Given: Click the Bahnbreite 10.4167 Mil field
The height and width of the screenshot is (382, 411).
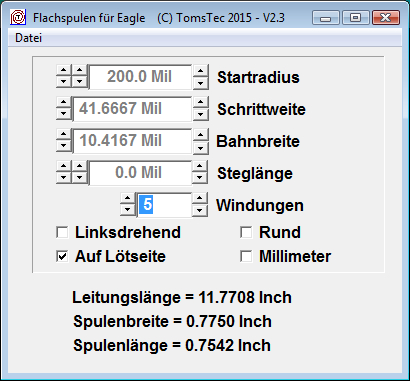Looking at the screenshot, I should point(132,141).
